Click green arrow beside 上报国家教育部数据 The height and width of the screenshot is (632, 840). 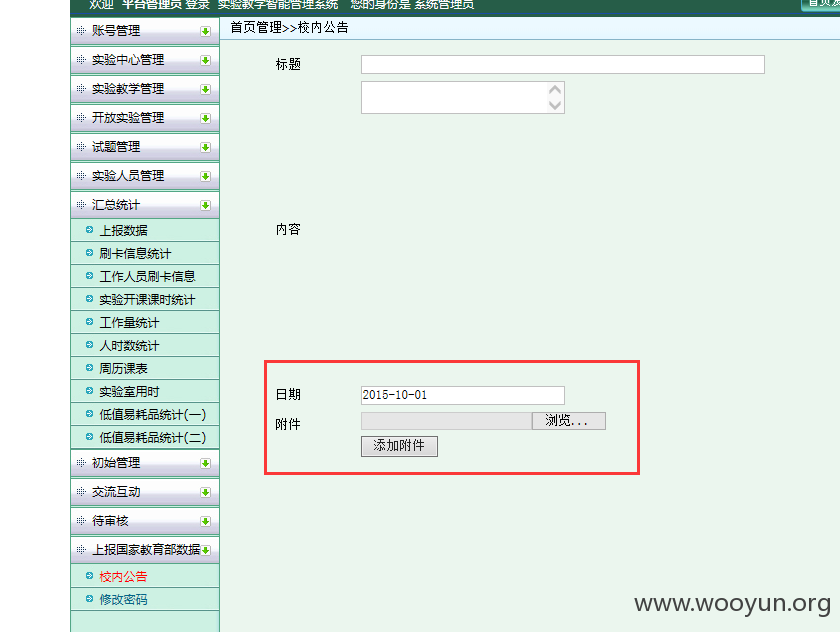click(x=205, y=550)
